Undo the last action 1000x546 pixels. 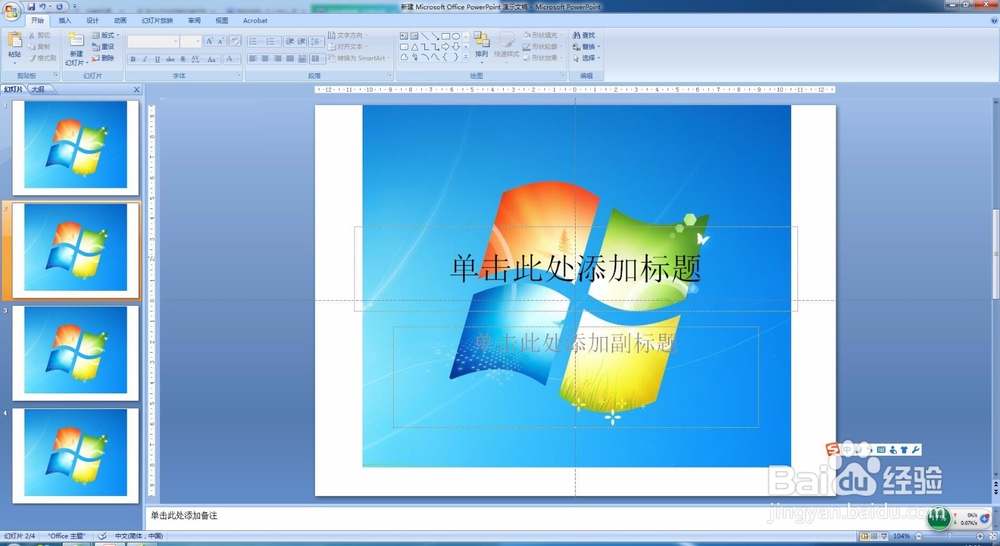(x=43, y=6)
